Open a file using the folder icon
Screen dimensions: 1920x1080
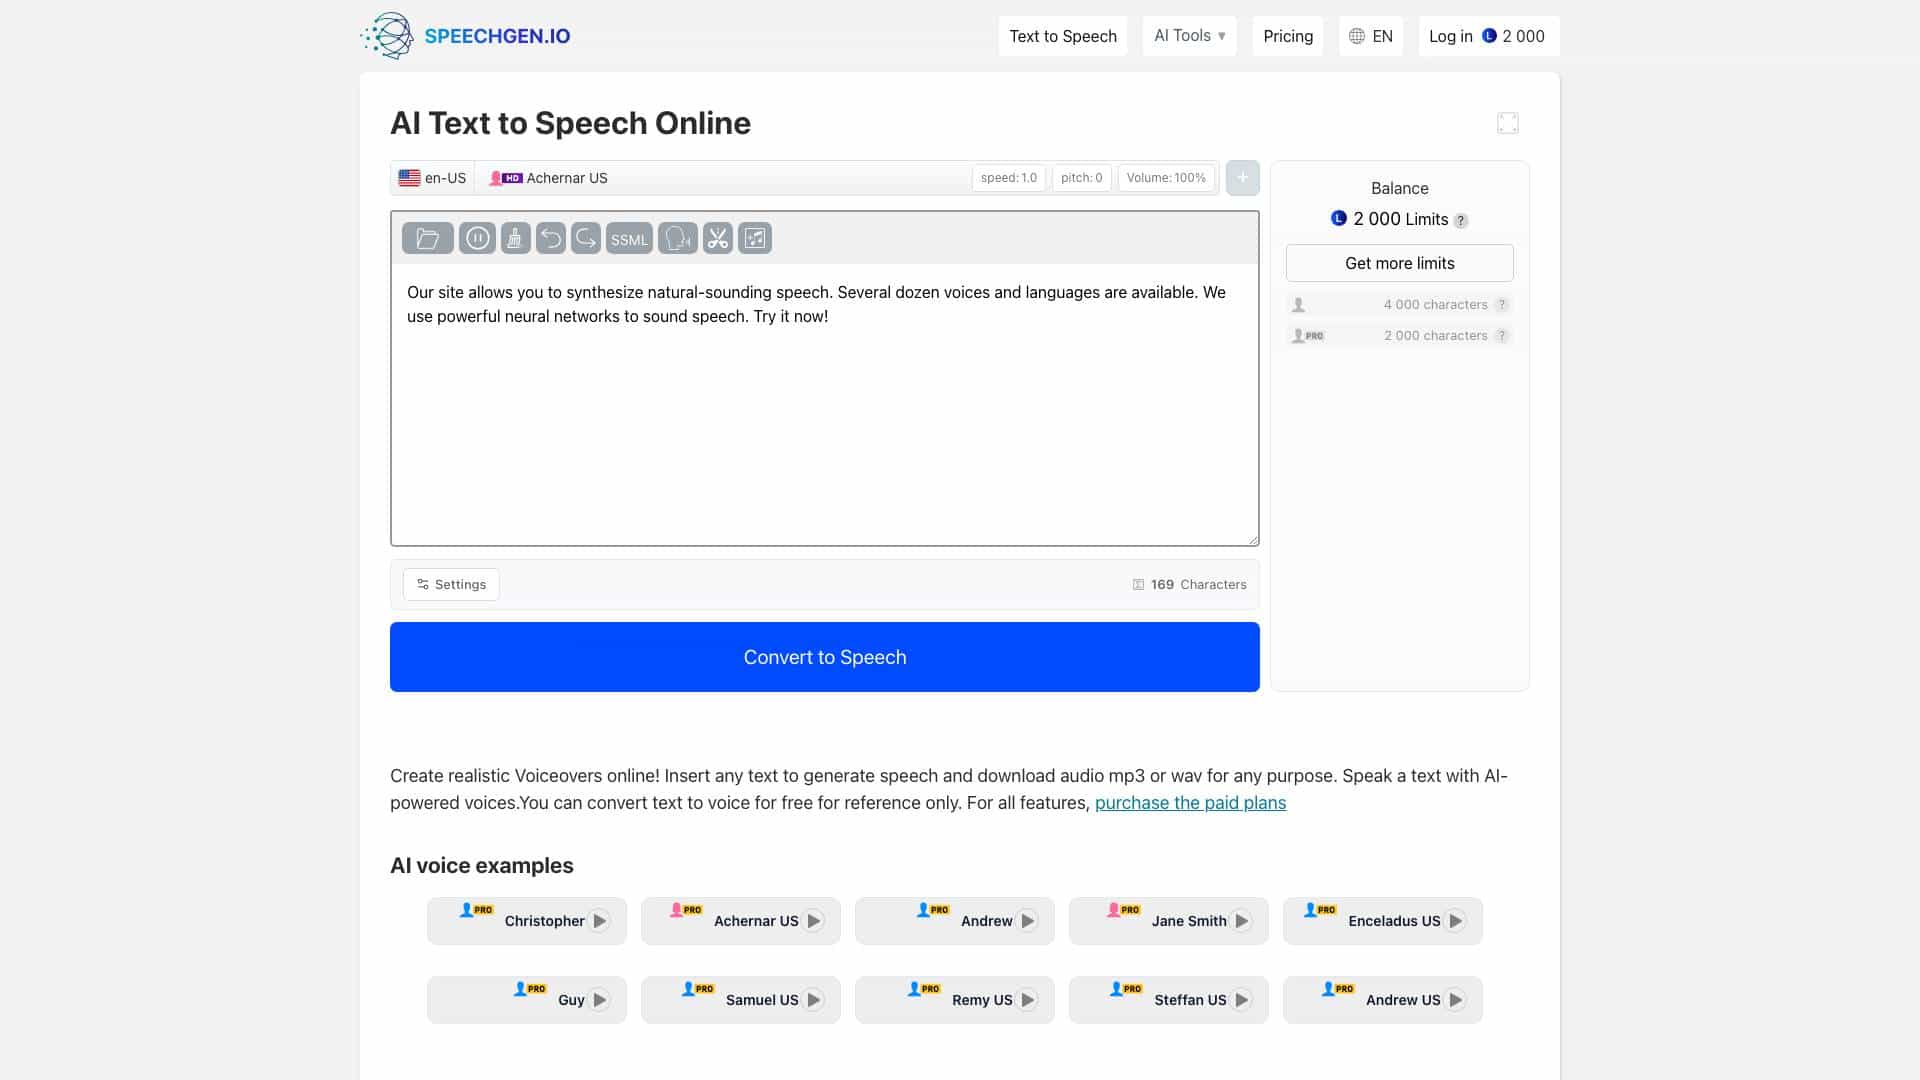click(427, 238)
